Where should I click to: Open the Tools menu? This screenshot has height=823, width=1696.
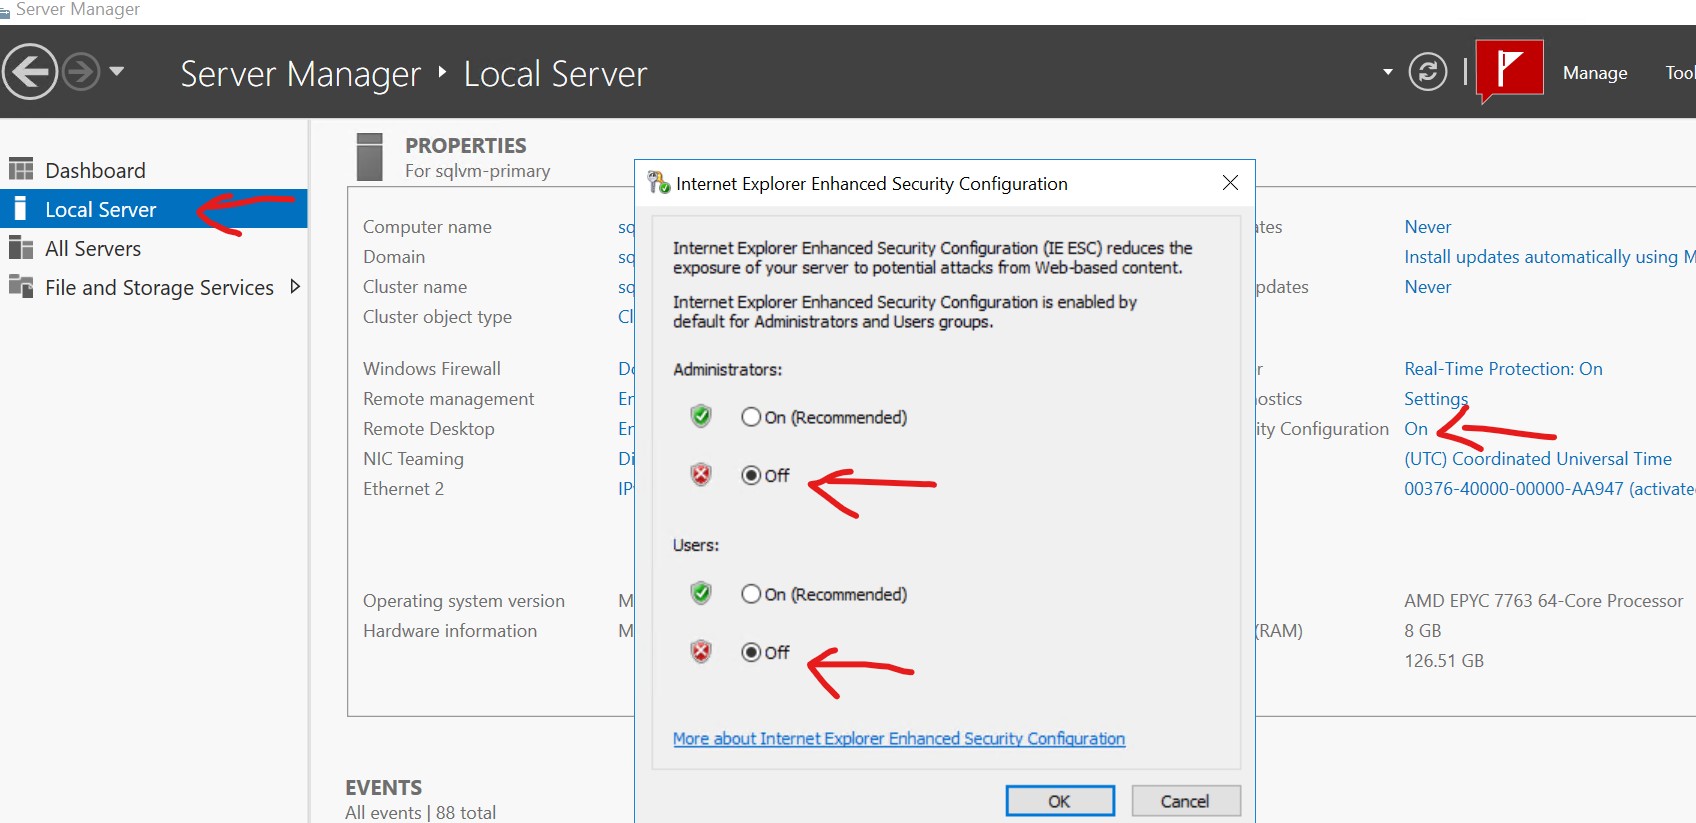pyautogui.click(x=1680, y=73)
